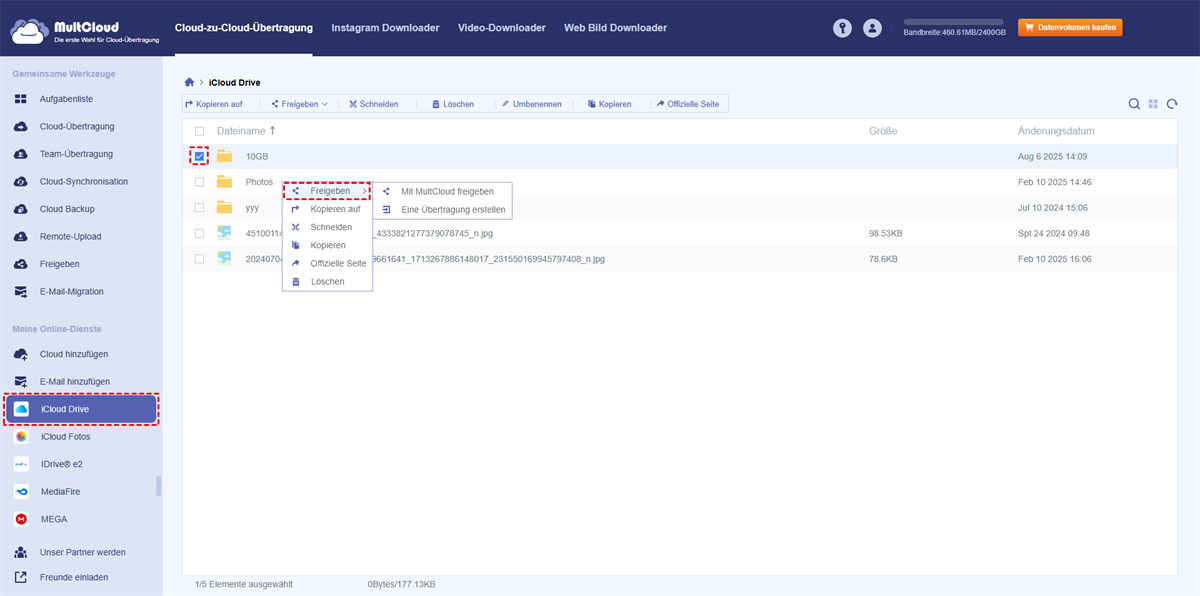Open MEGA cloud service in sidebar

tap(54, 519)
